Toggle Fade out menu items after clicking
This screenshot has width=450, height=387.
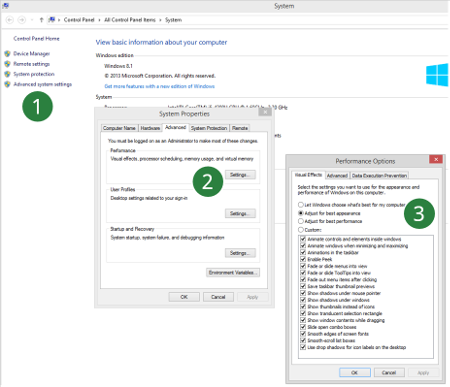pyautogui.click(x=303, y=279)
